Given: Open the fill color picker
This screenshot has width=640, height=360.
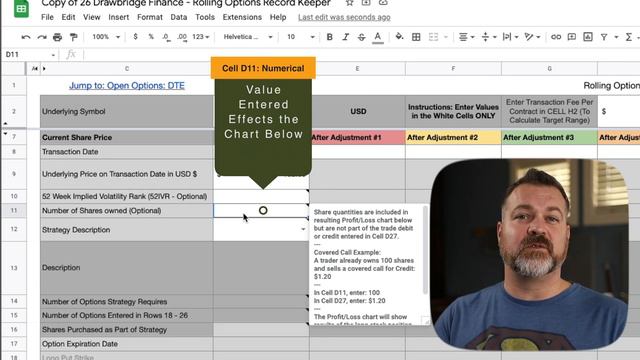Looking at the screenshot, I should pos(399,37).
